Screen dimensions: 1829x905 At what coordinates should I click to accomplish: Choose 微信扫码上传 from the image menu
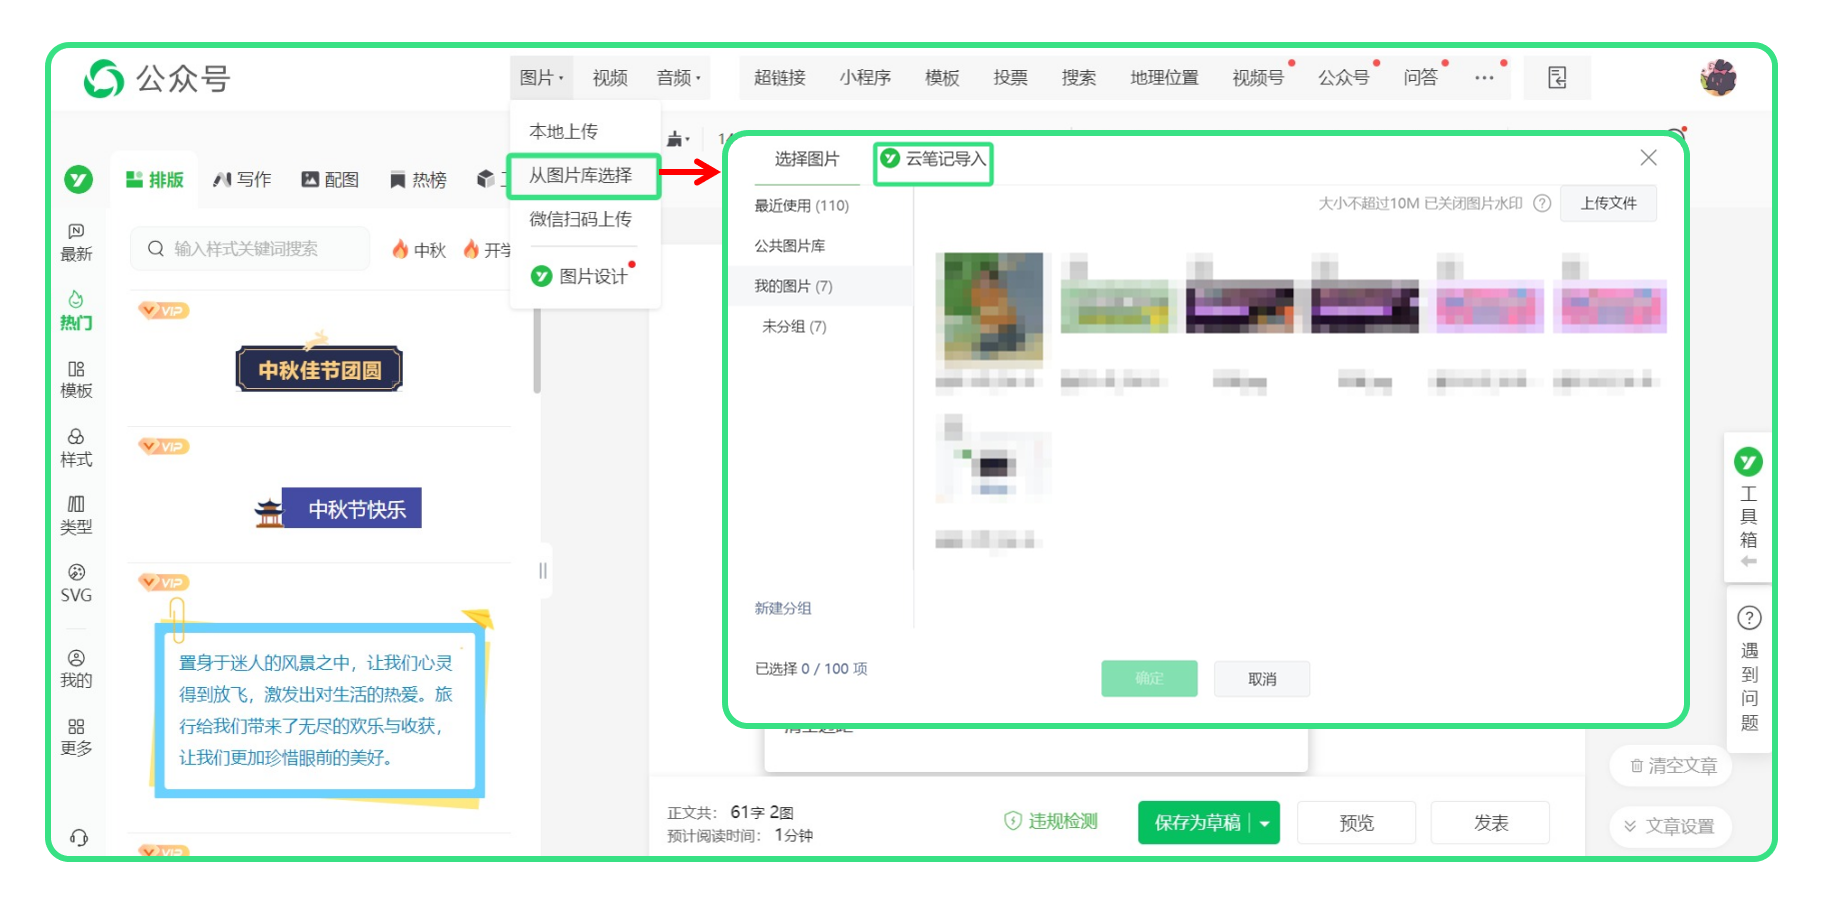581,220
